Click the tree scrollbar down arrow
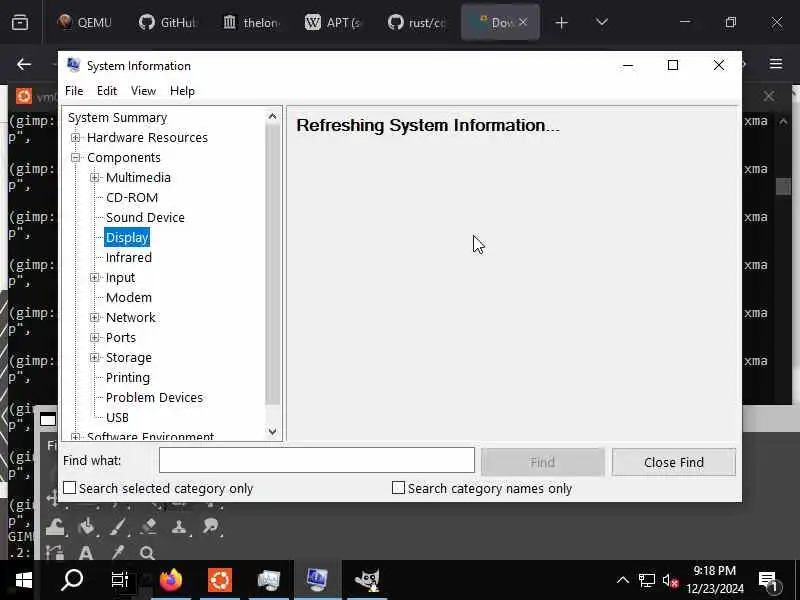 272,432
